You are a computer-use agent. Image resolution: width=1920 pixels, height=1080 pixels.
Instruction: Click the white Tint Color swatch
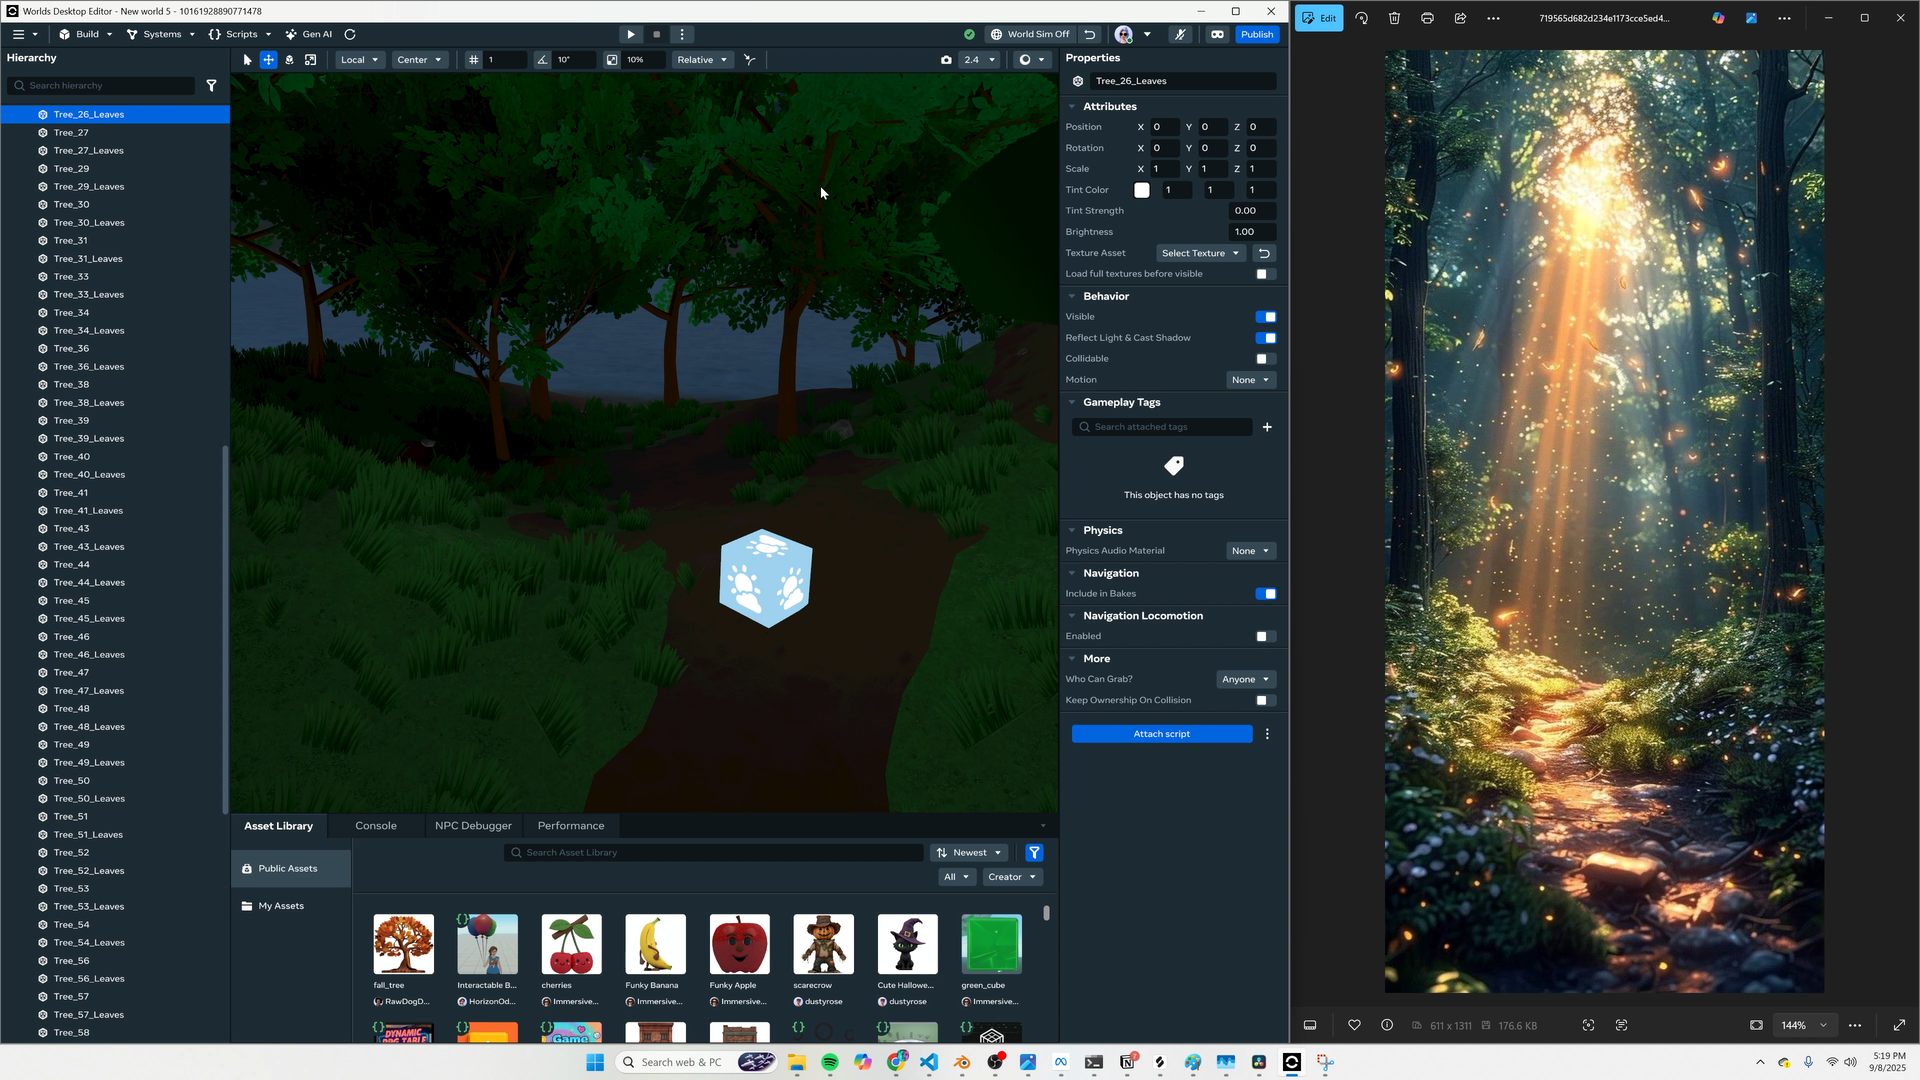[1142, 190]
